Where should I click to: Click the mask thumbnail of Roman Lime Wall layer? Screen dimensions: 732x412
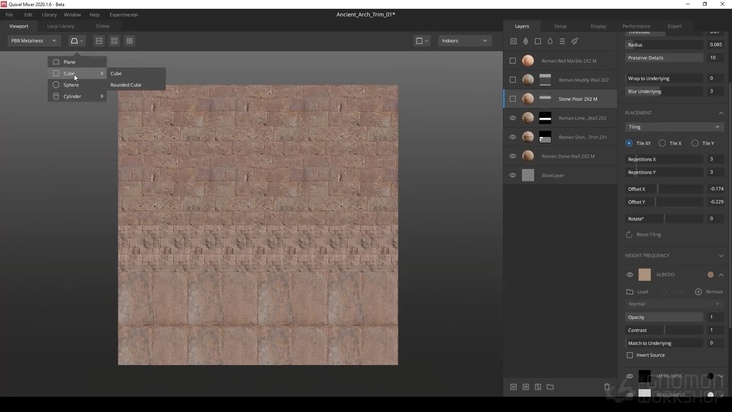(545, 118)
